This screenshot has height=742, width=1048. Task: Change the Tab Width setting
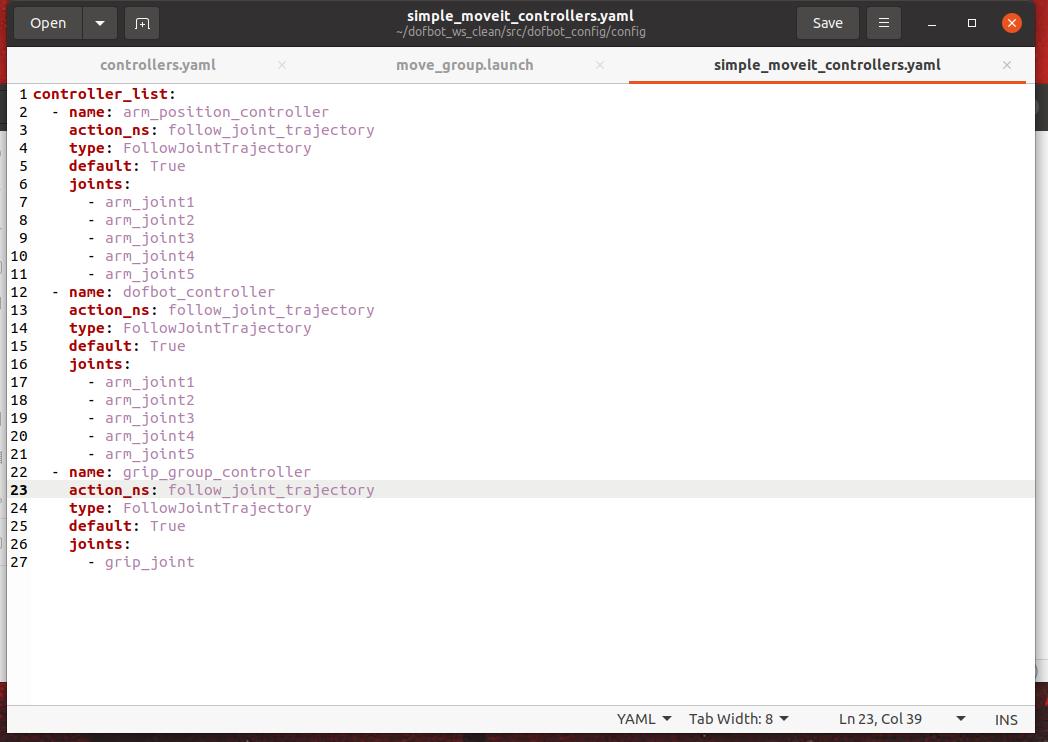(x=738, y=719)
